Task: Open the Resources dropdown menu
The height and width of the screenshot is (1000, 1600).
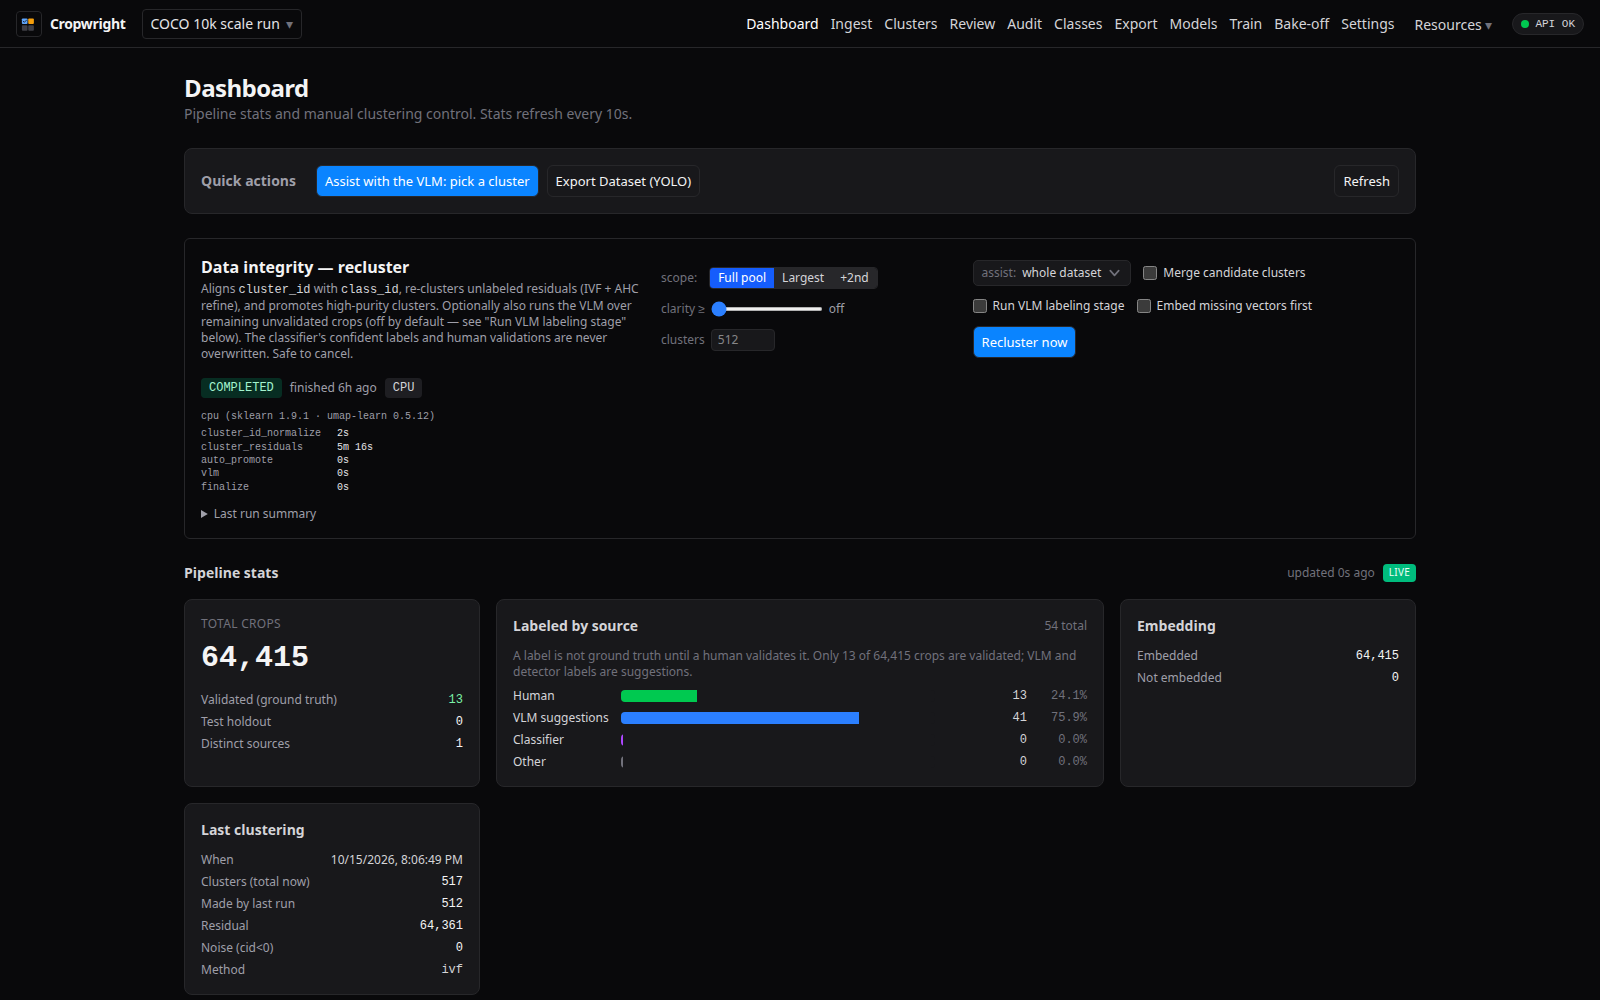Action: point(1453,25)
